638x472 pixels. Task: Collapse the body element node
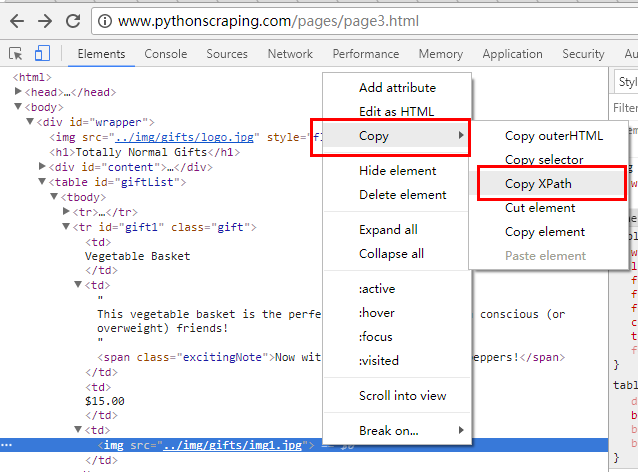(18, 107)
